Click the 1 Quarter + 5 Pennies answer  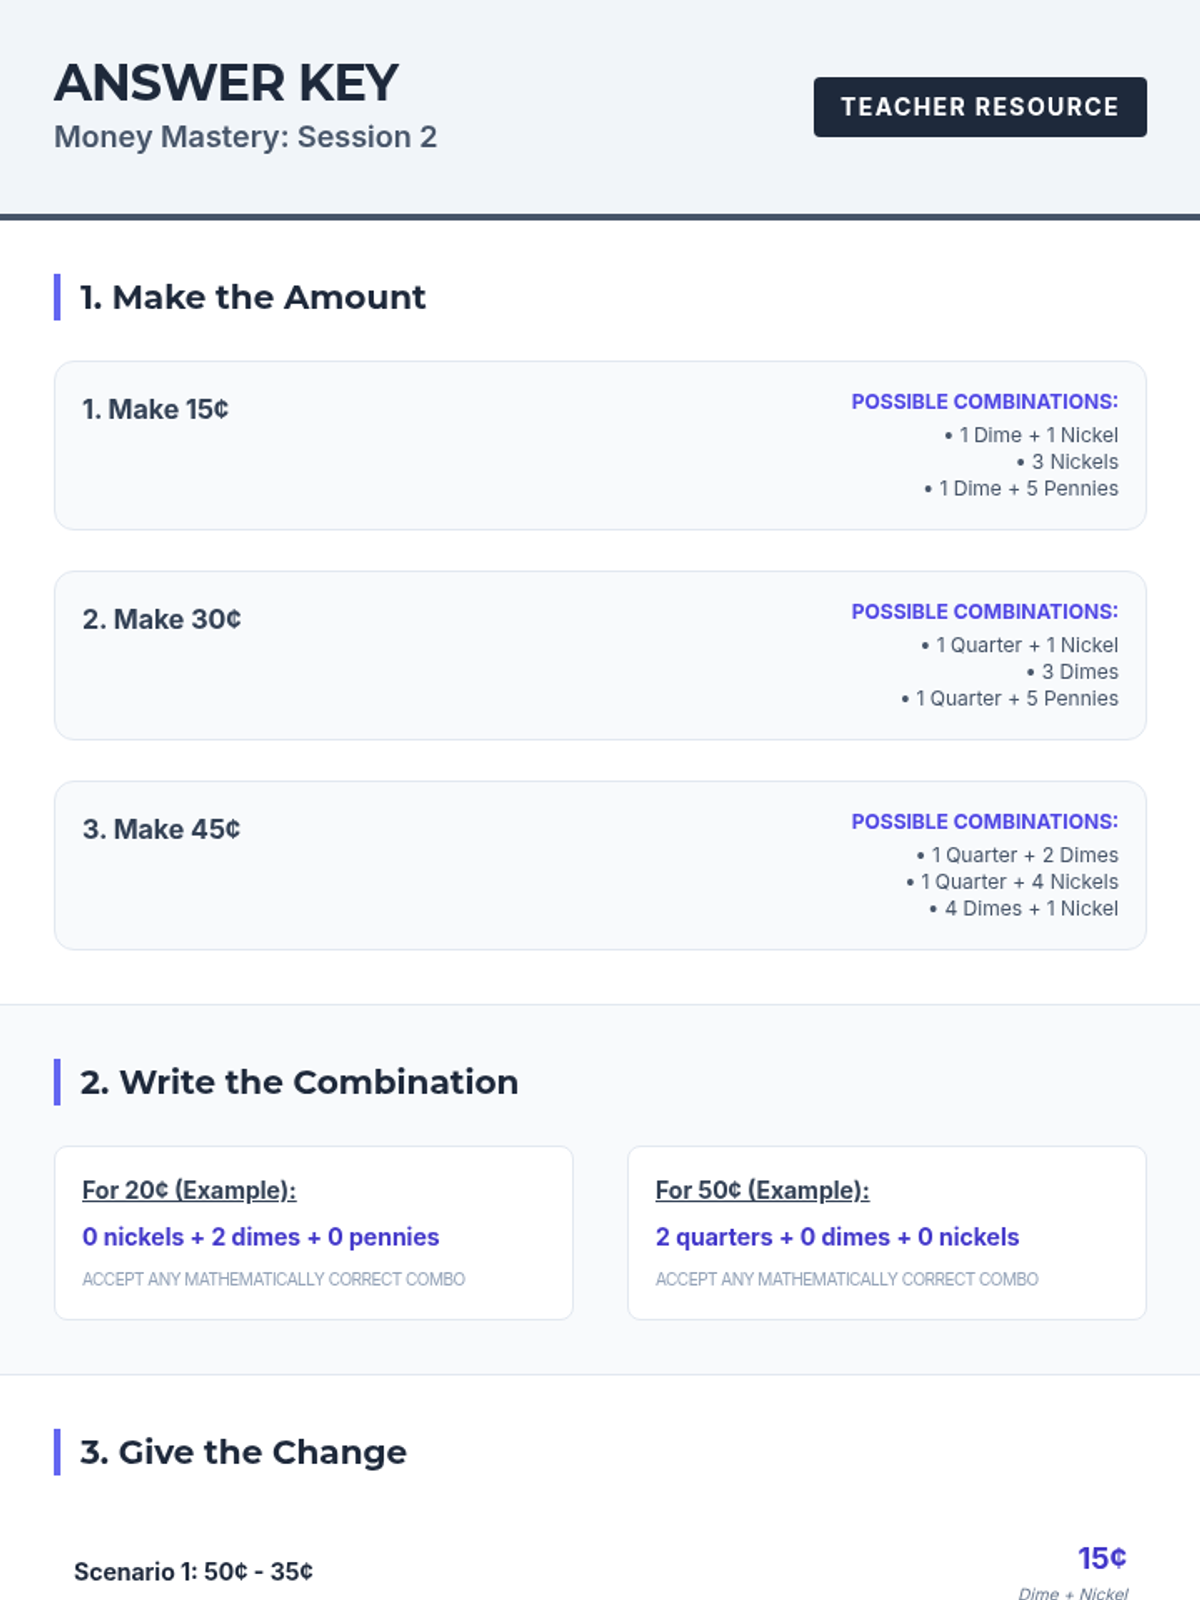click(1010, 699)
